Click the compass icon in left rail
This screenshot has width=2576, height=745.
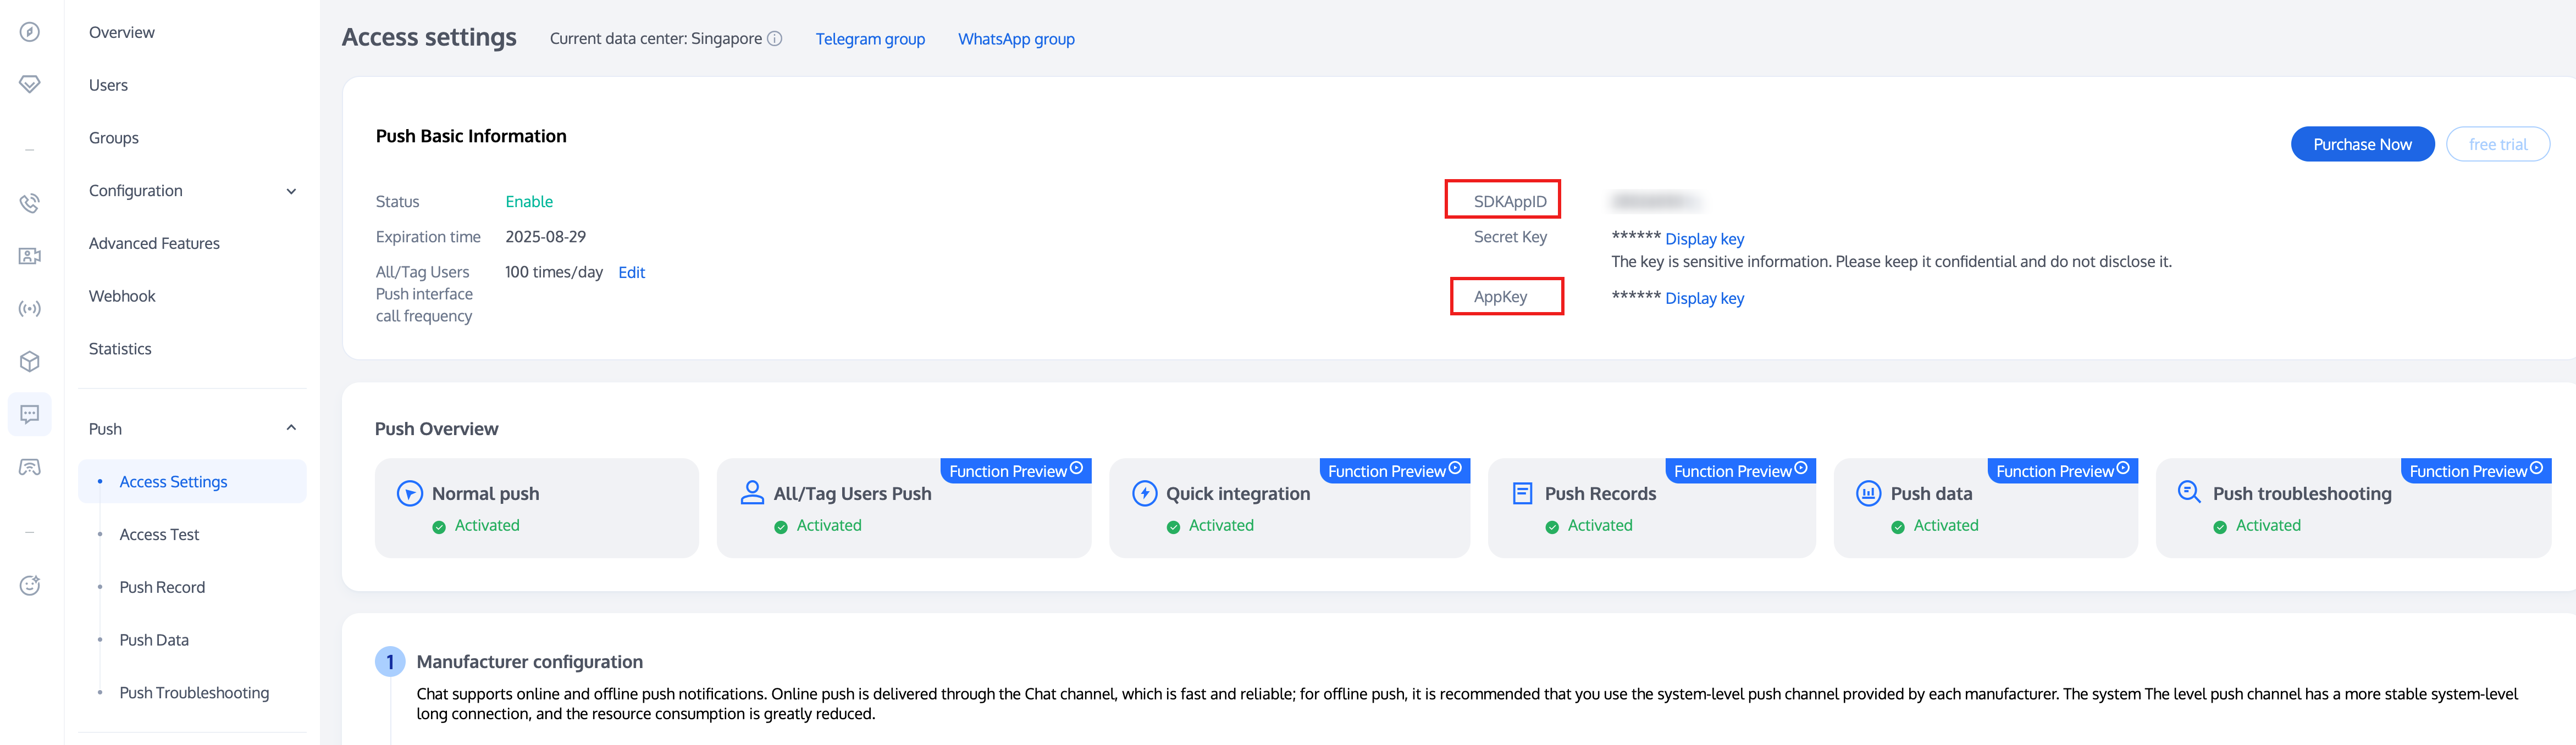click(30, 32)
